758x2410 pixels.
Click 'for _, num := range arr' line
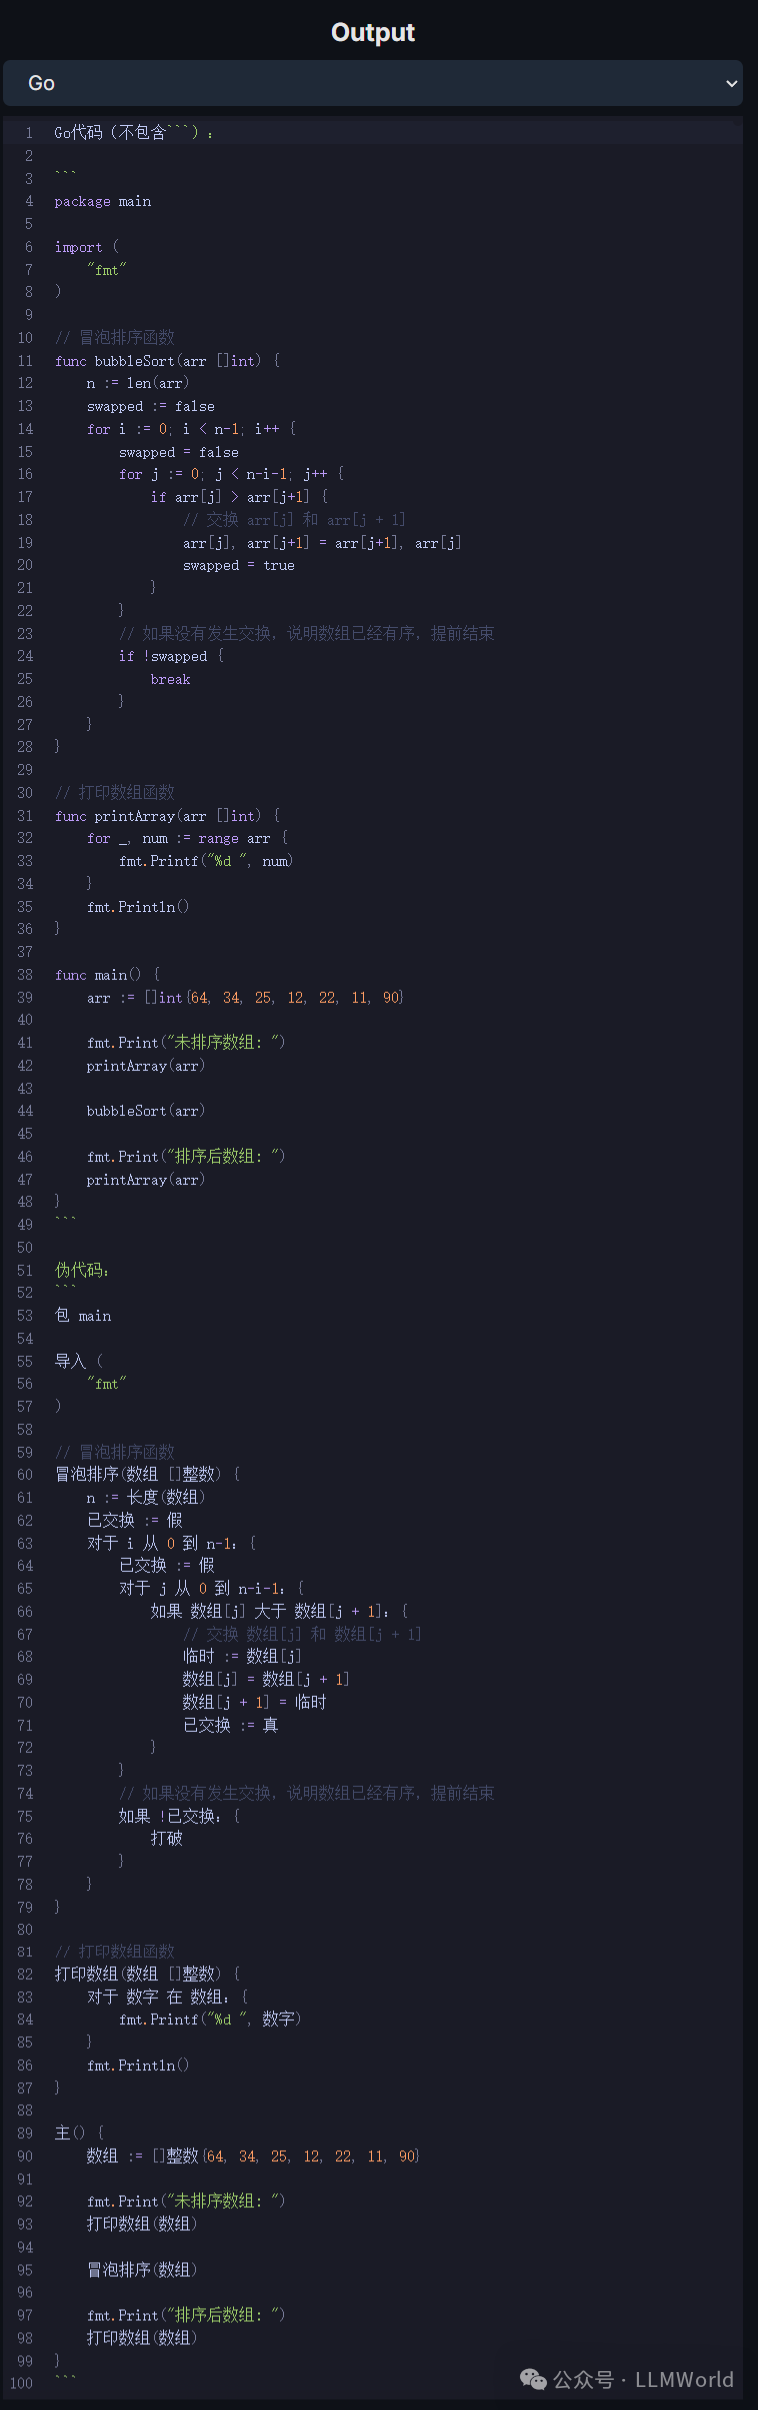pos(187,838)
